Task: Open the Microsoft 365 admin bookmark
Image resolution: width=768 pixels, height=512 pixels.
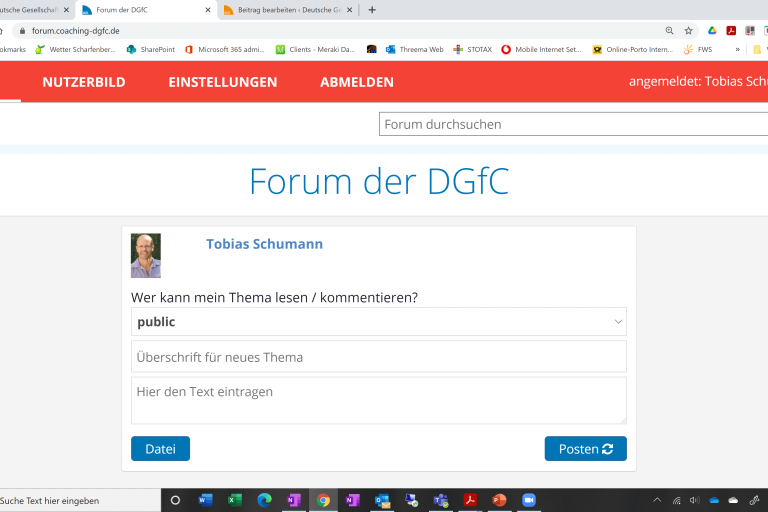Action: point(225,49)
